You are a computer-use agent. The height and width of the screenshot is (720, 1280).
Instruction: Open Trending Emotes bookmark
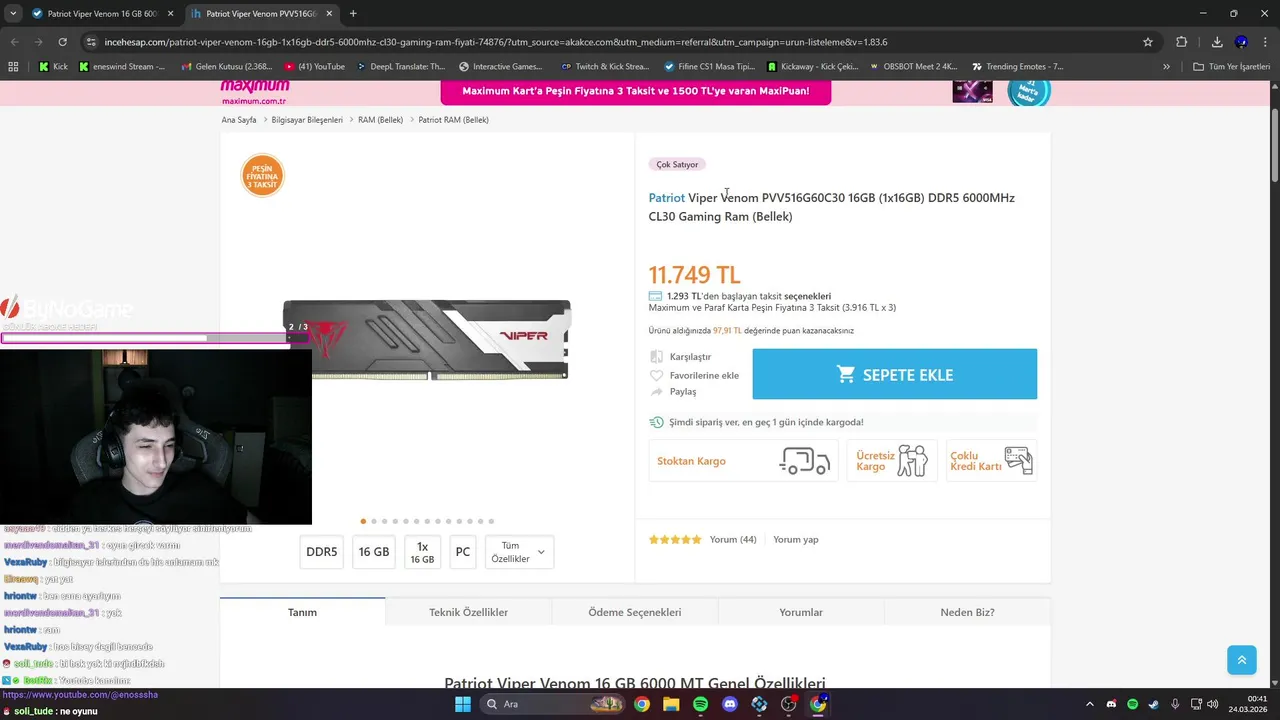point(1016,67)
